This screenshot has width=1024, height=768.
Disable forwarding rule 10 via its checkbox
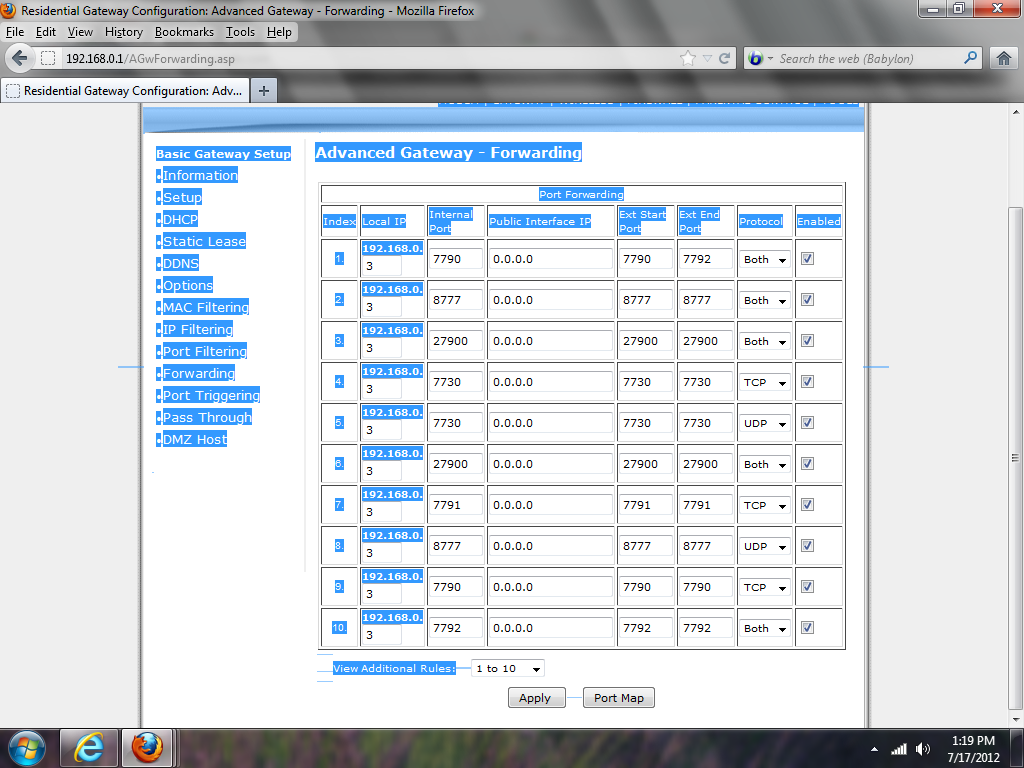(808, 627)
